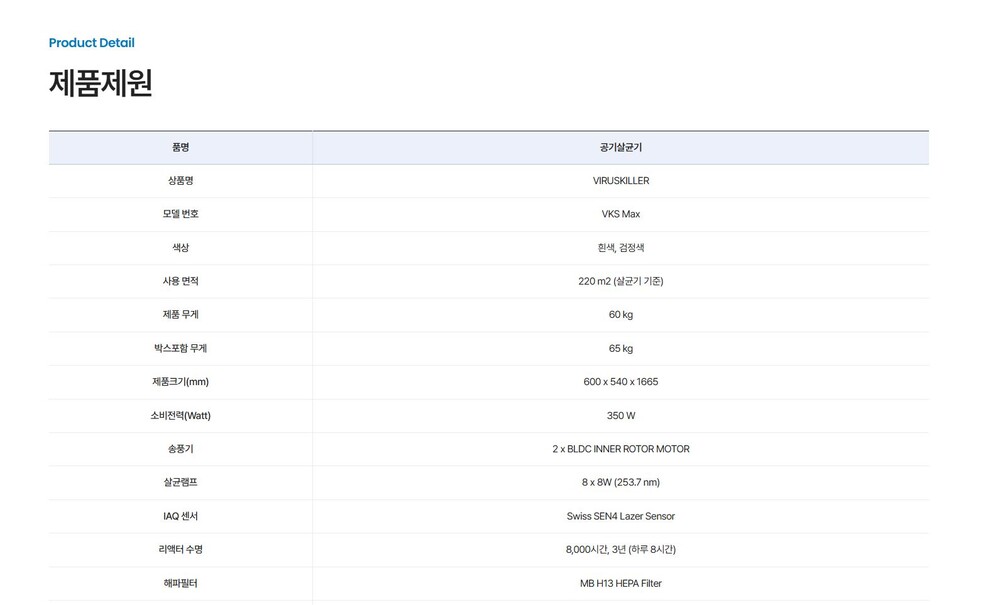Click the 'MB H13 HEPA Filter' value
The width and height of the screenshot is (1000, 605).
click(620, 583)
